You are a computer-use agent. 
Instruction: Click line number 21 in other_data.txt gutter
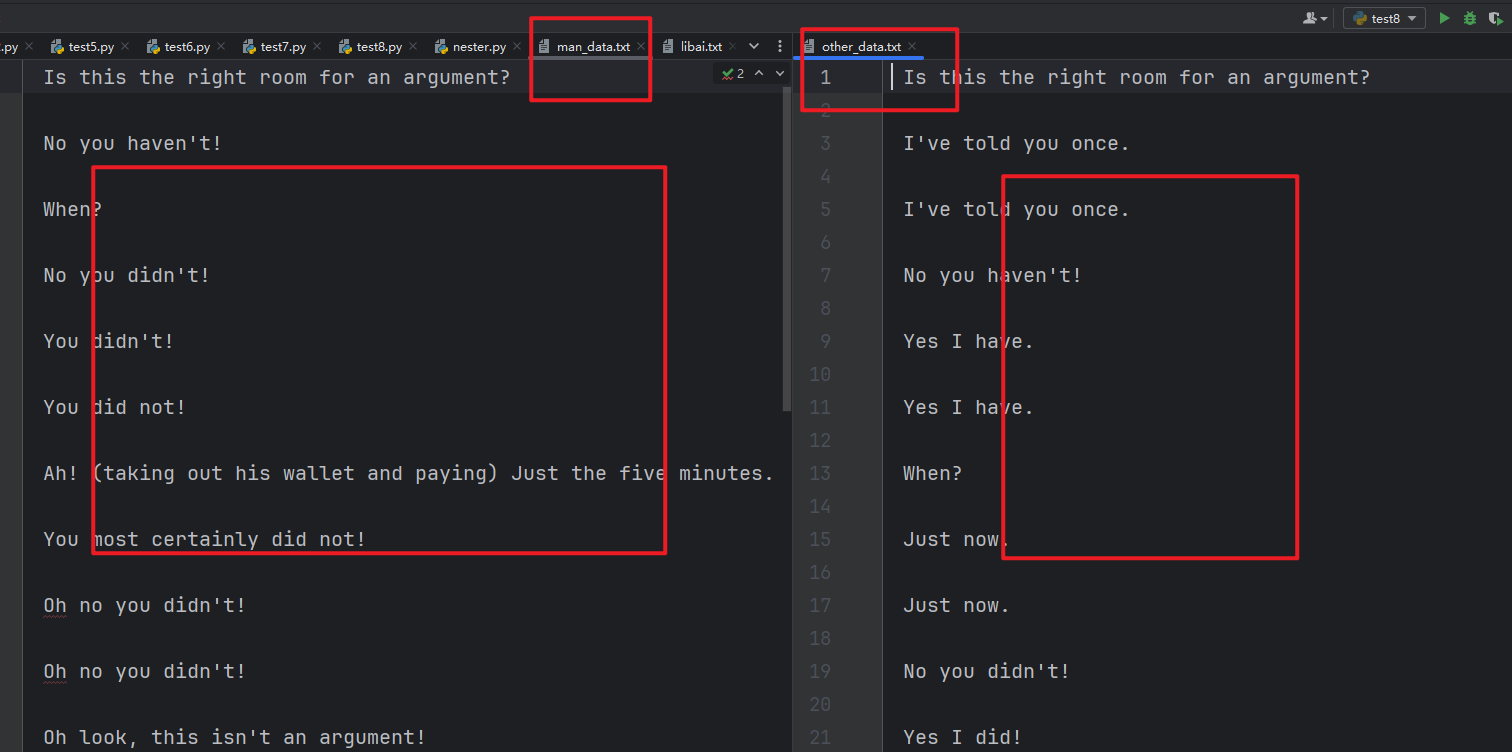click(x=820, y=737)
